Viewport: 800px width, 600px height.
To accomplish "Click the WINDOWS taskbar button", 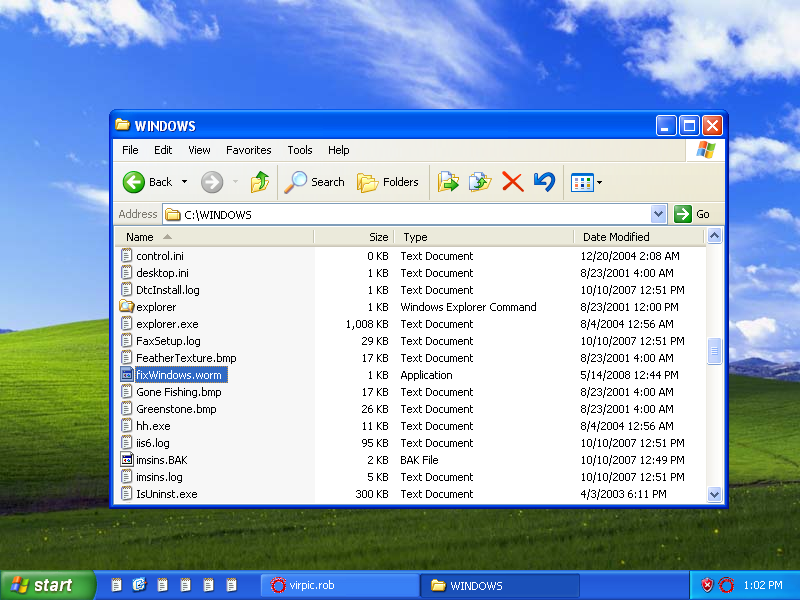I will [x=500, y=585].
